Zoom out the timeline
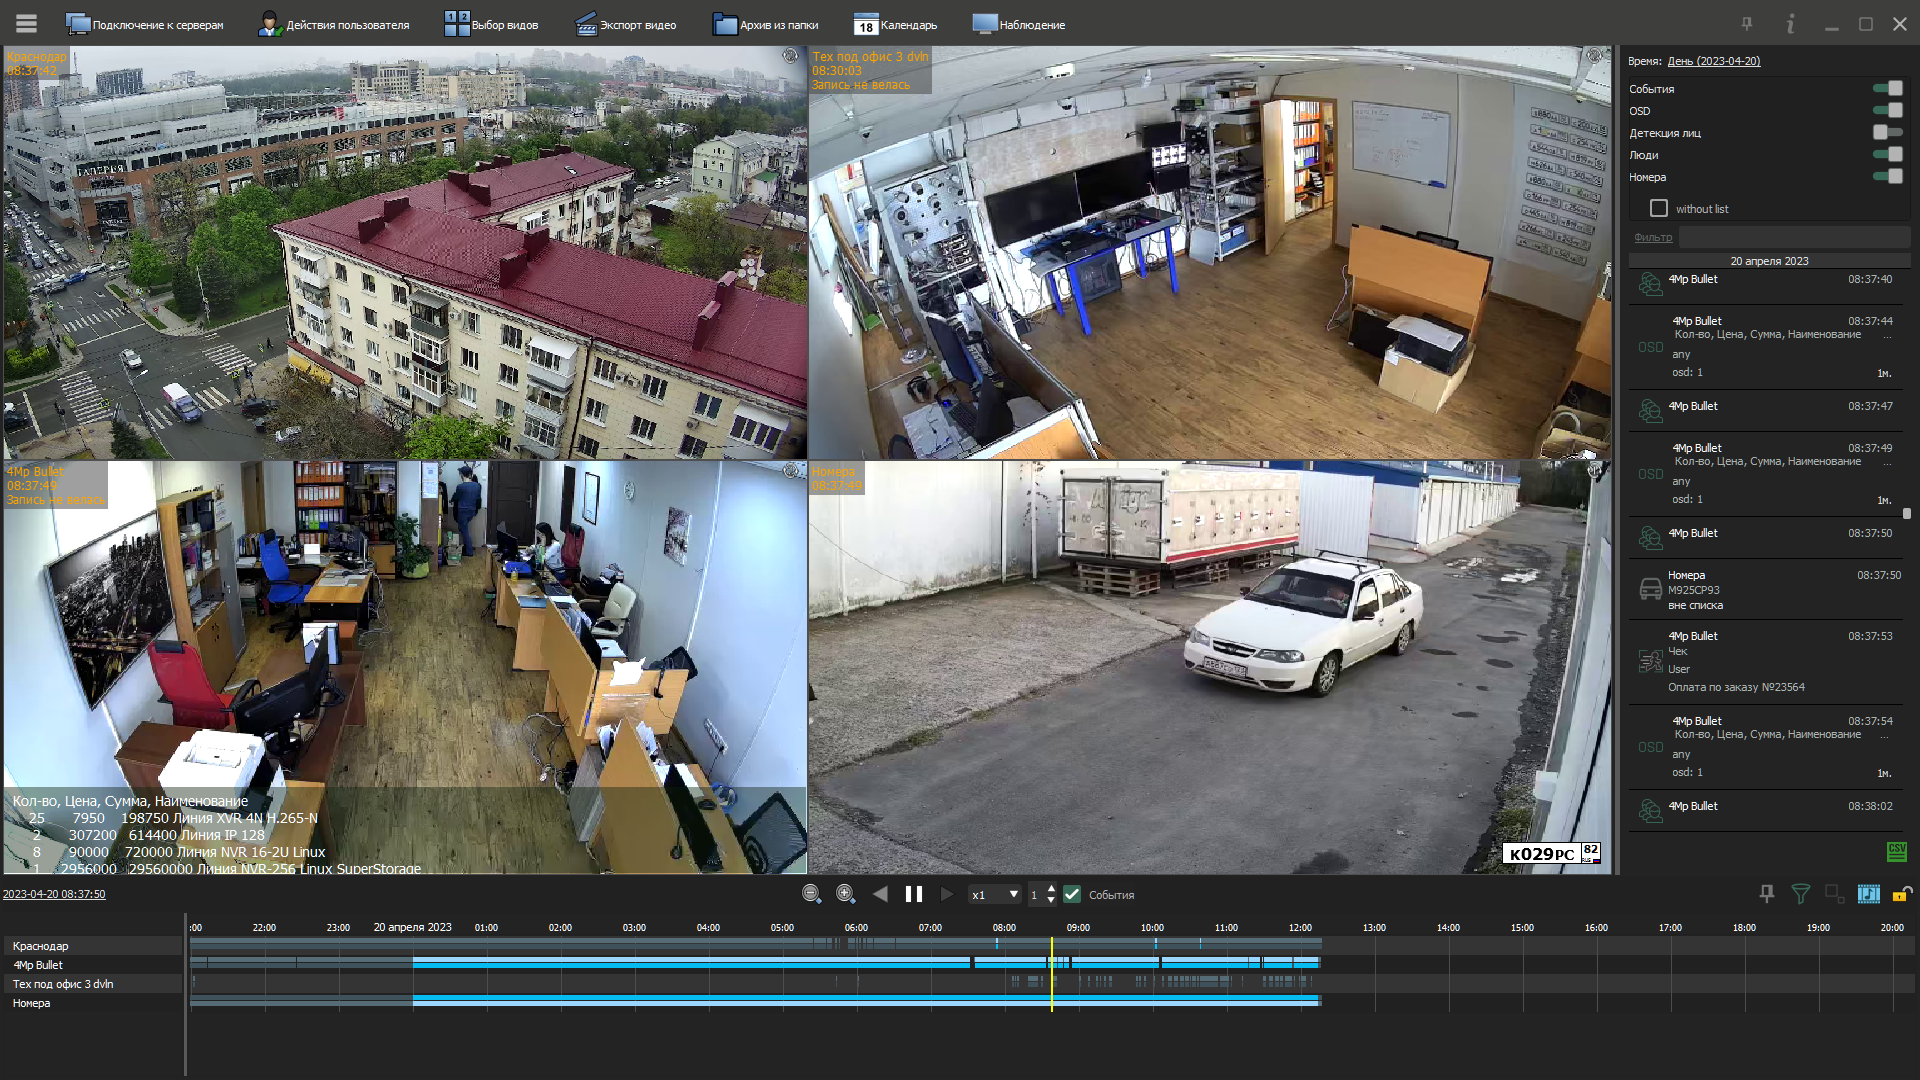The height and width of the screenshot is (1080, 1920). pos(812,894)
